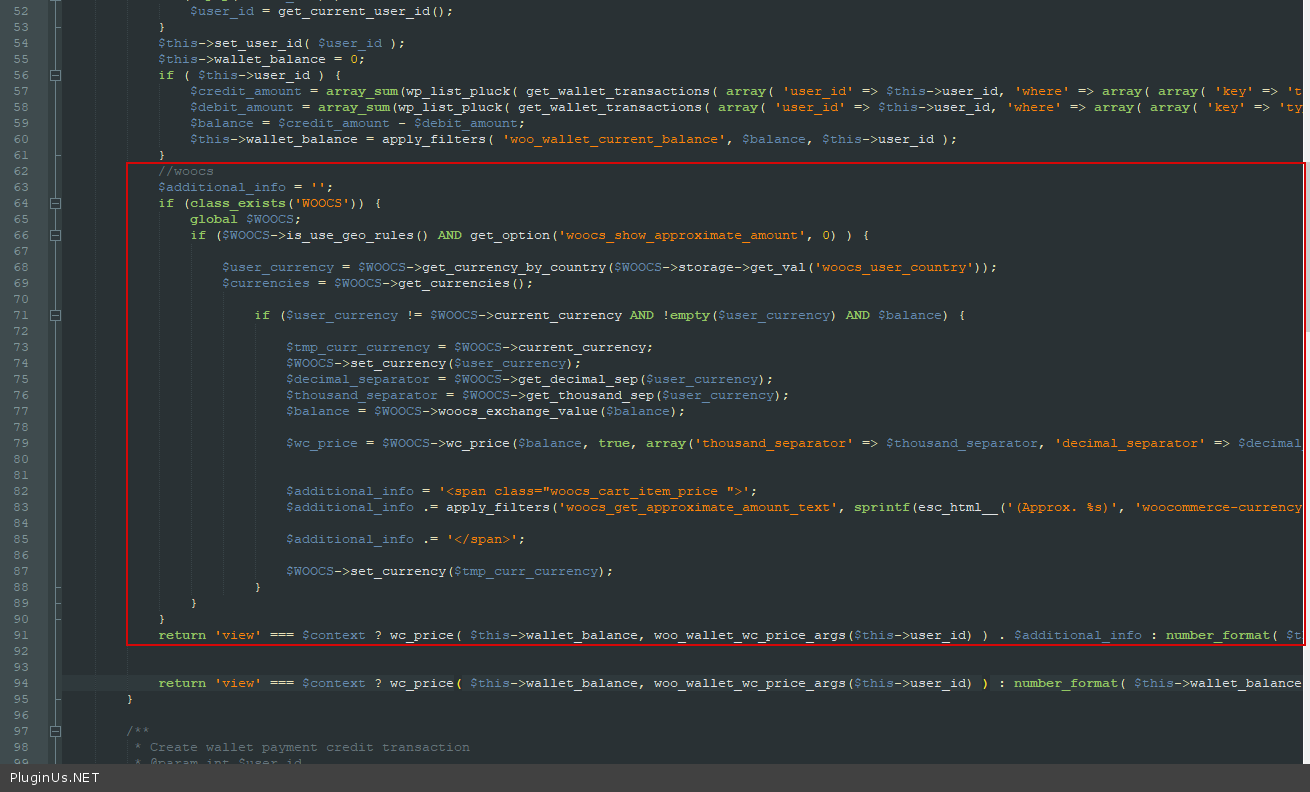Click line number 79 in the gutter
This screenshot has height=792, width=1310.
pos(20,443)
